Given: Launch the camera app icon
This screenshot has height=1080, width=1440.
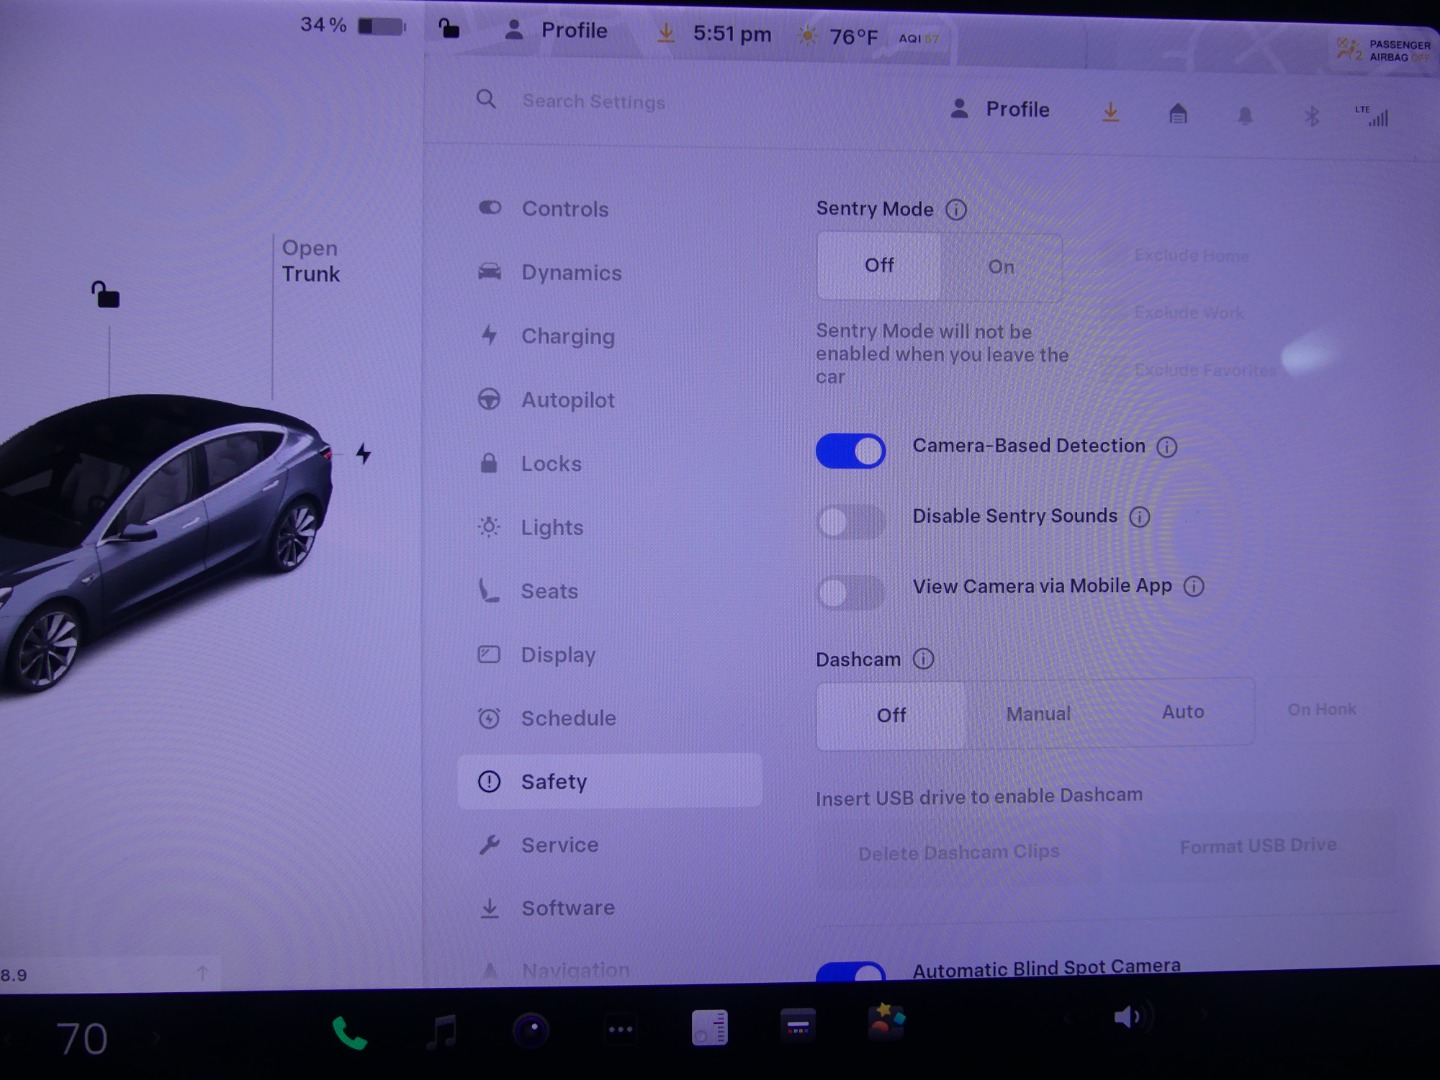Looking at the screenshot, I should click(531, 1030).
